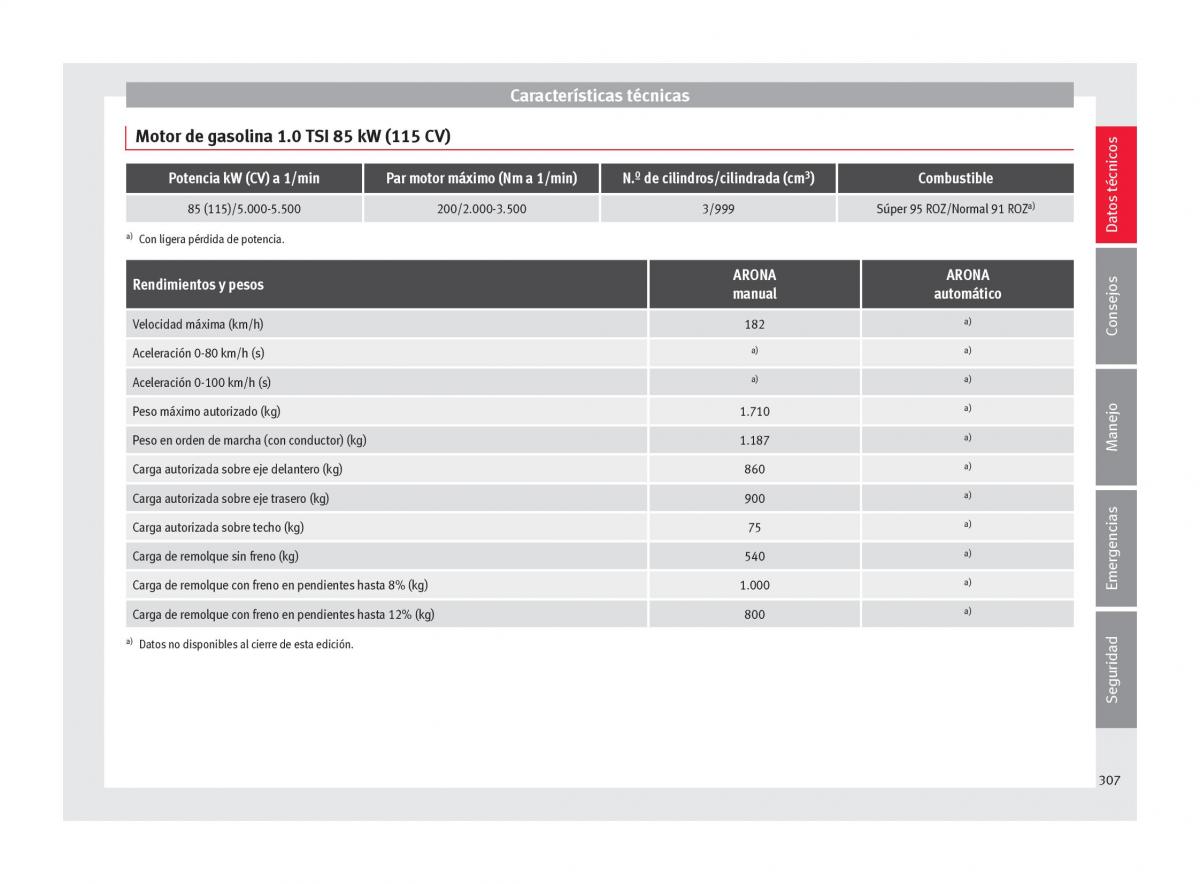Select the top speed value 182
The width and height of the screenshot is (1200, 884).
click(x=755, y=324)
